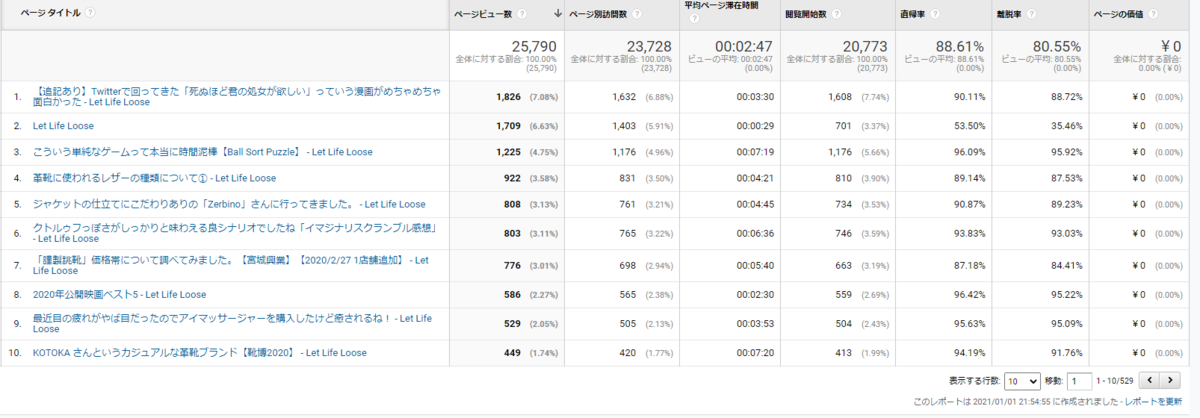Open the Ball Sort Puzzle page title link
Image resolution: width=1200 pixels, height=418 pixels.
[x=202, y=152]
